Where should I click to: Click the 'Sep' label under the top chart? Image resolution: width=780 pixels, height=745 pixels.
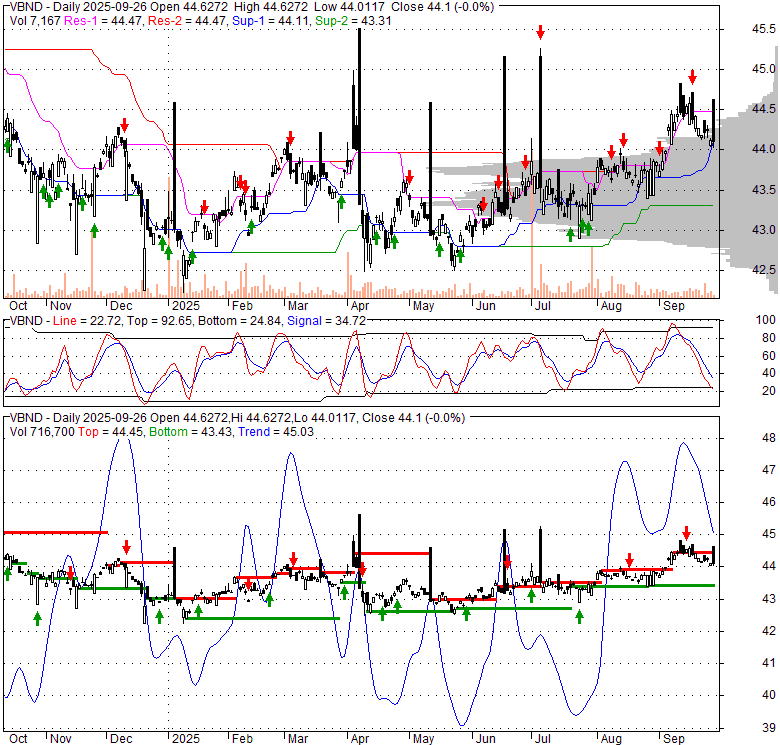click(x=674, y=306)
